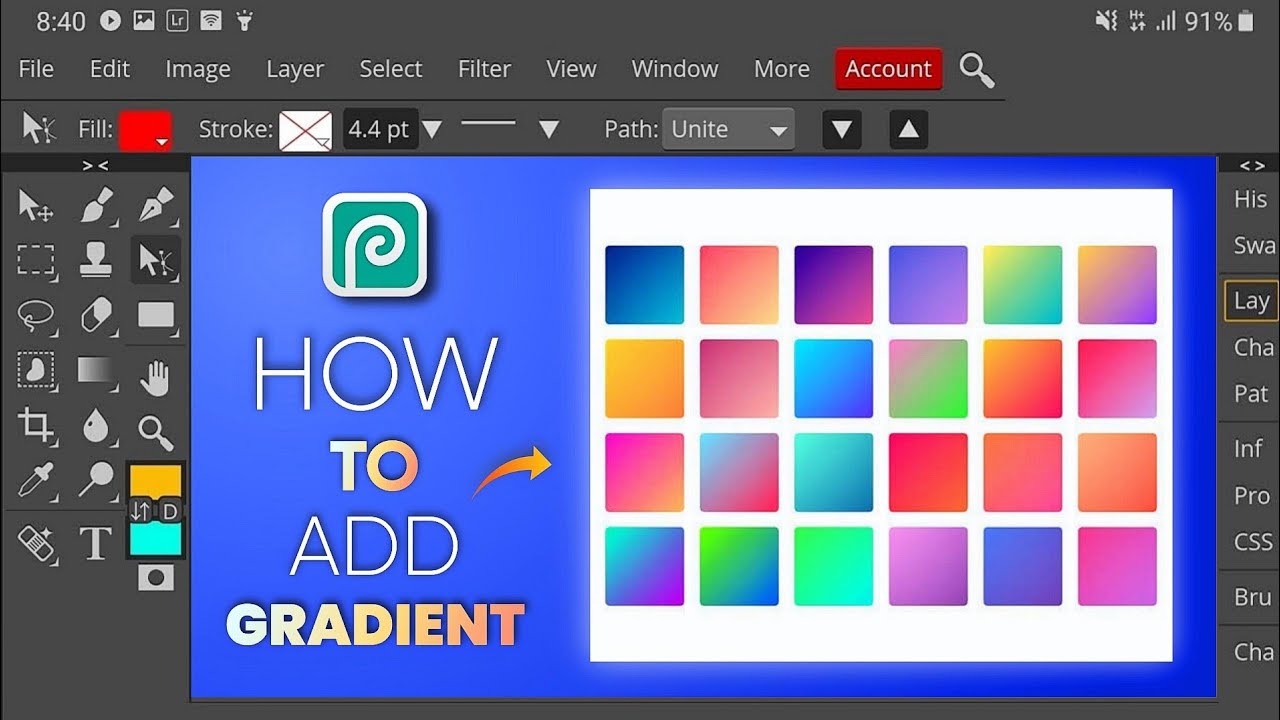
Task: Select the Move tool
Action: click(x=36, y=207)
